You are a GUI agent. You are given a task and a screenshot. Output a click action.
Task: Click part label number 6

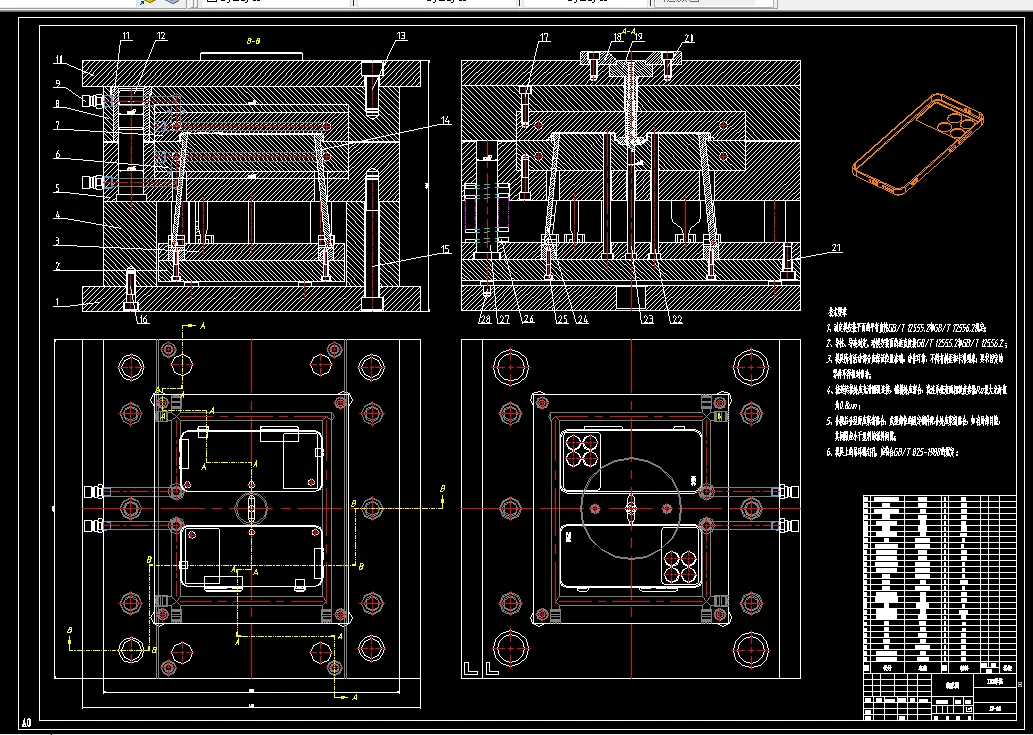point(58,155)
